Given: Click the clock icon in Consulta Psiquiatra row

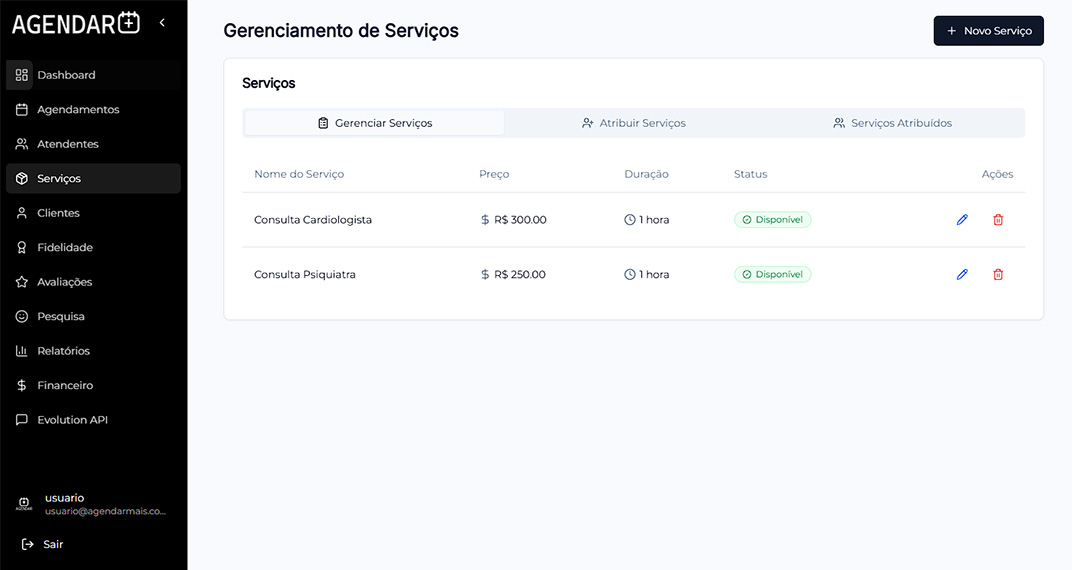Looking at the screenshot, I should [x=630, y=275].
